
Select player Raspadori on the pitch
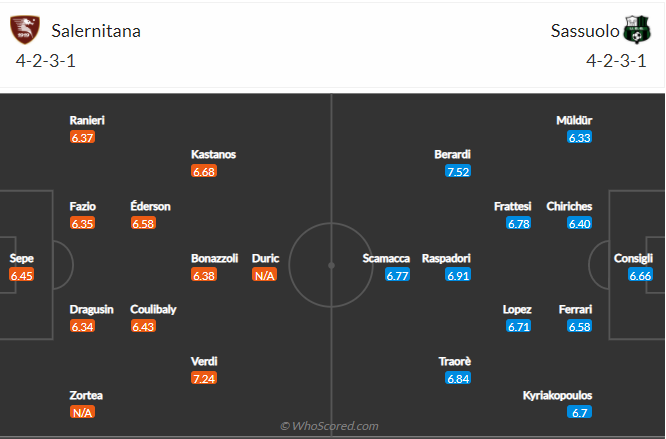[446, 258]
